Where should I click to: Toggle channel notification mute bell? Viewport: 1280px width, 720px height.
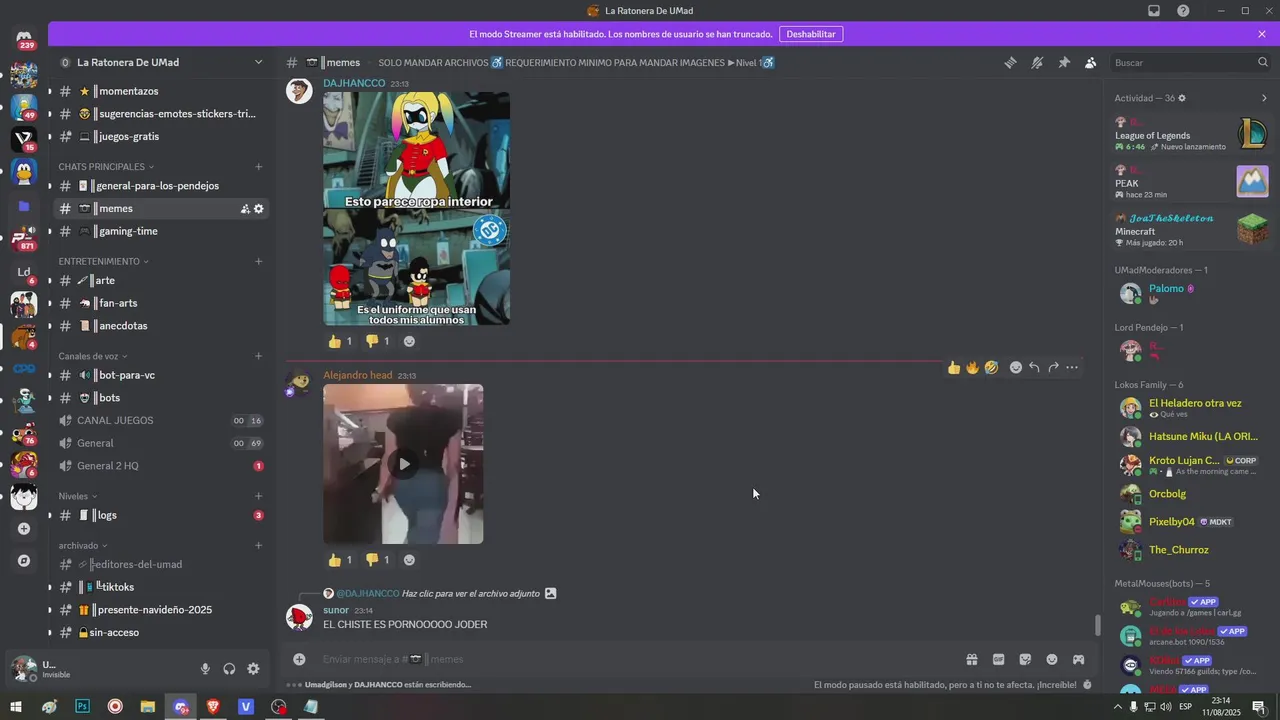click(1037, 62)
